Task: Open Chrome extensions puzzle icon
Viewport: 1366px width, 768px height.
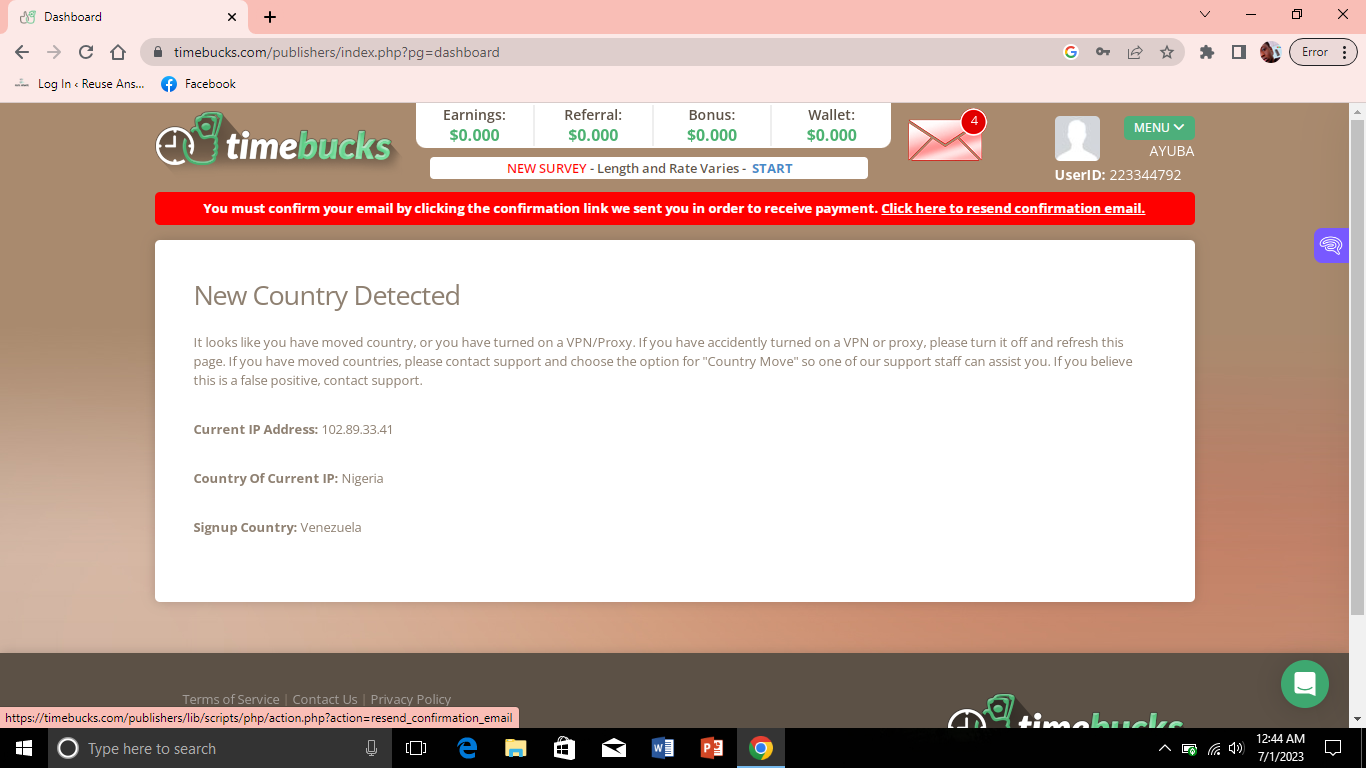Action: click(1207, 52)
